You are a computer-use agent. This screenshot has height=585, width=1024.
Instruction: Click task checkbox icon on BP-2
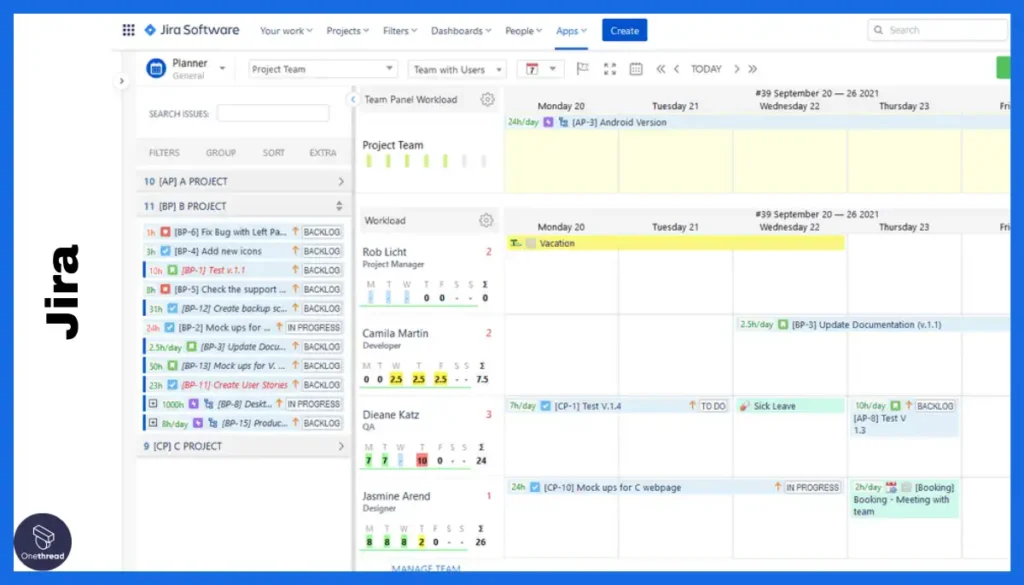[170, 327]
